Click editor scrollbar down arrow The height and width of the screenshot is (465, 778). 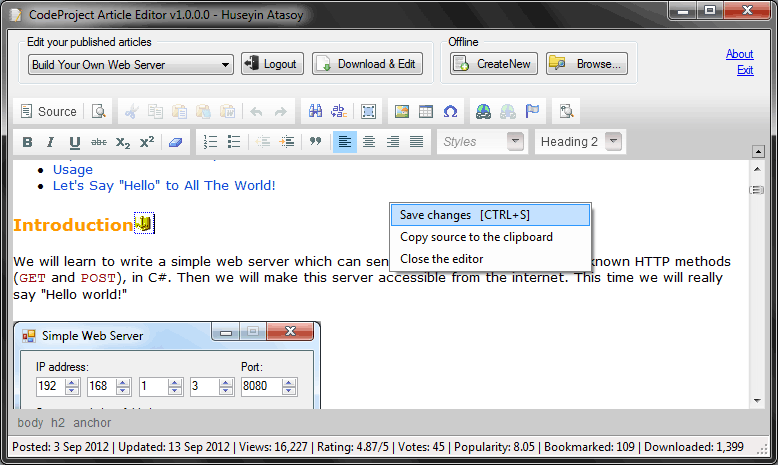coord(757,400)
